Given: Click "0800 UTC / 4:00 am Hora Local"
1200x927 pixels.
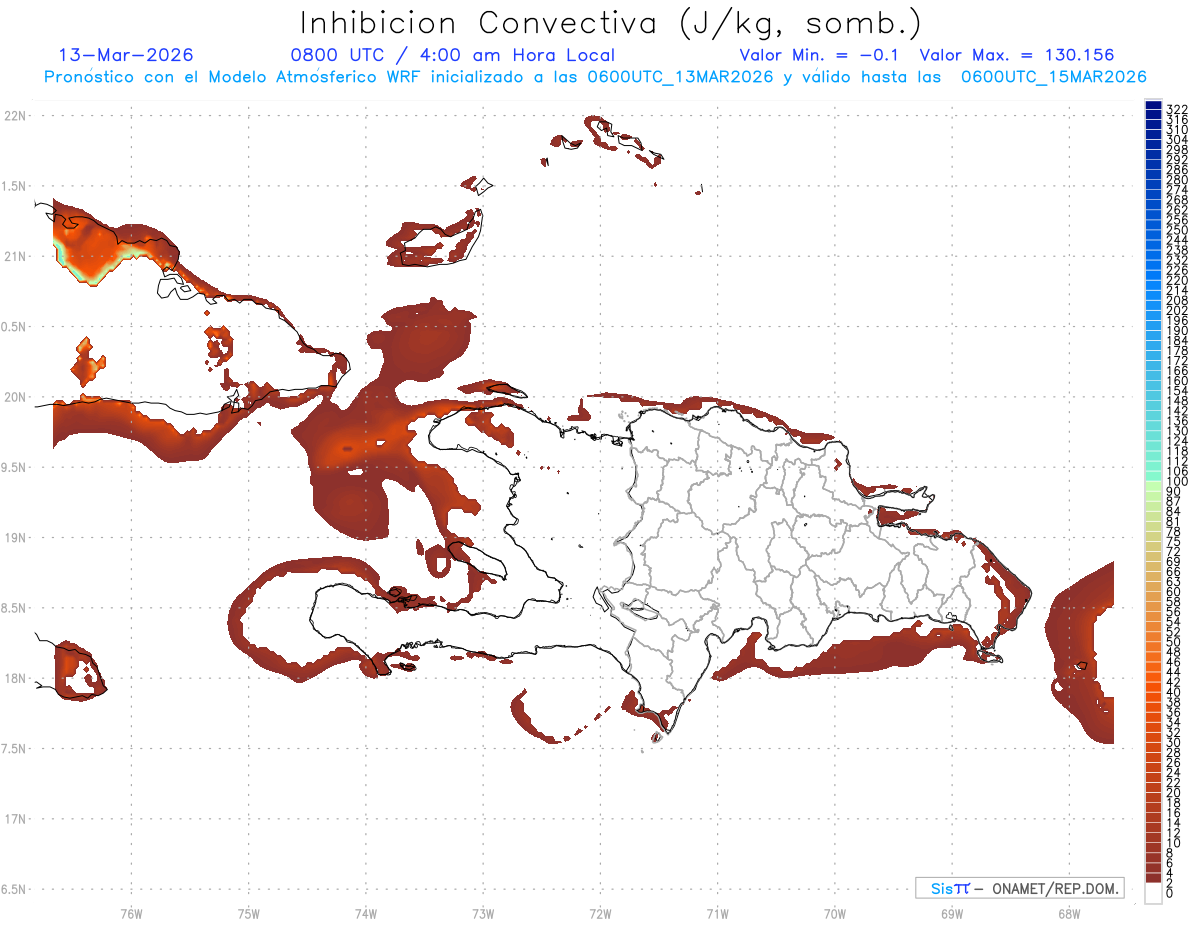Looking at the screenshot, I should 452,55.
